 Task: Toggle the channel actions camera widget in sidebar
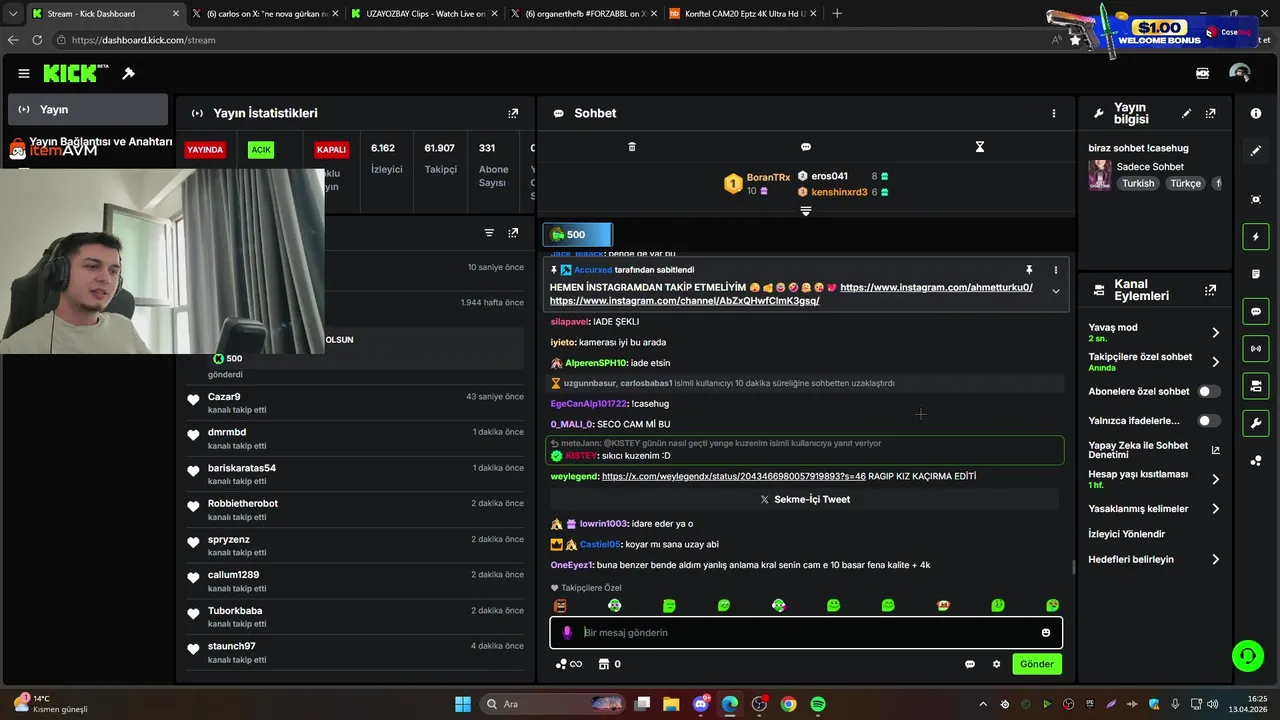pos(1256,386)
